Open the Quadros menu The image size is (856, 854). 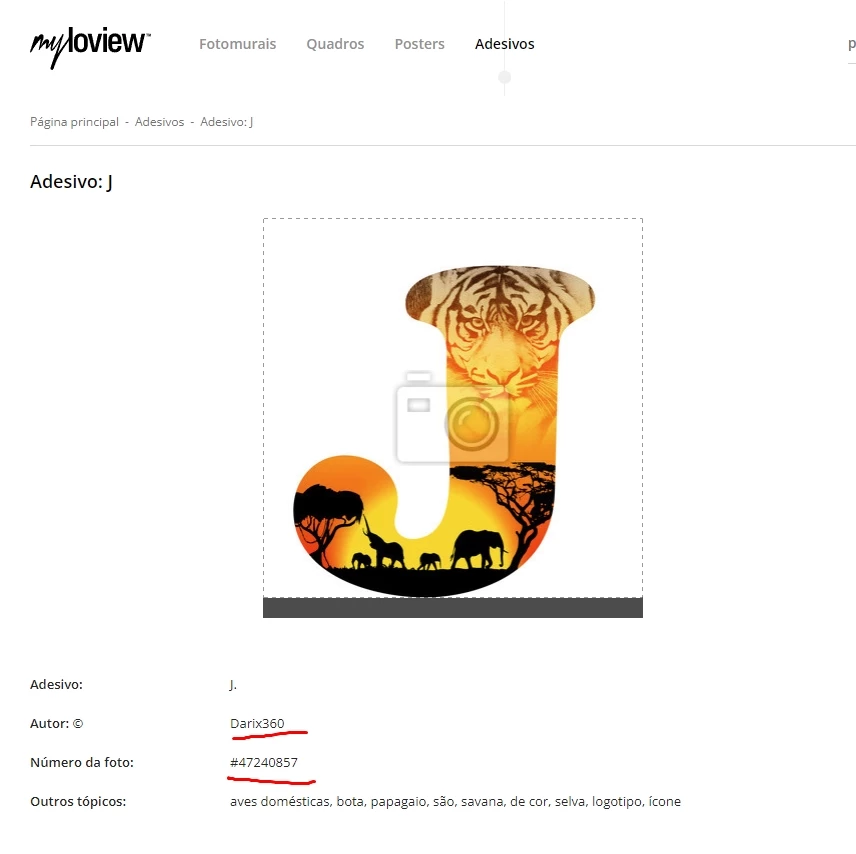(x=335, y=44)
